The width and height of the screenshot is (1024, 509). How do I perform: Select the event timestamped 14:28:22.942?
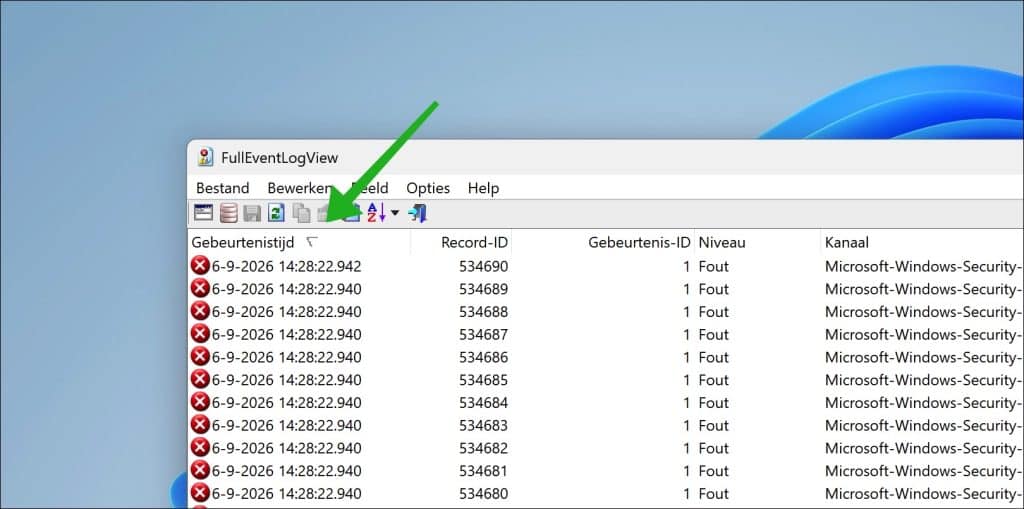pyautogui.click(x=286, y=266)
